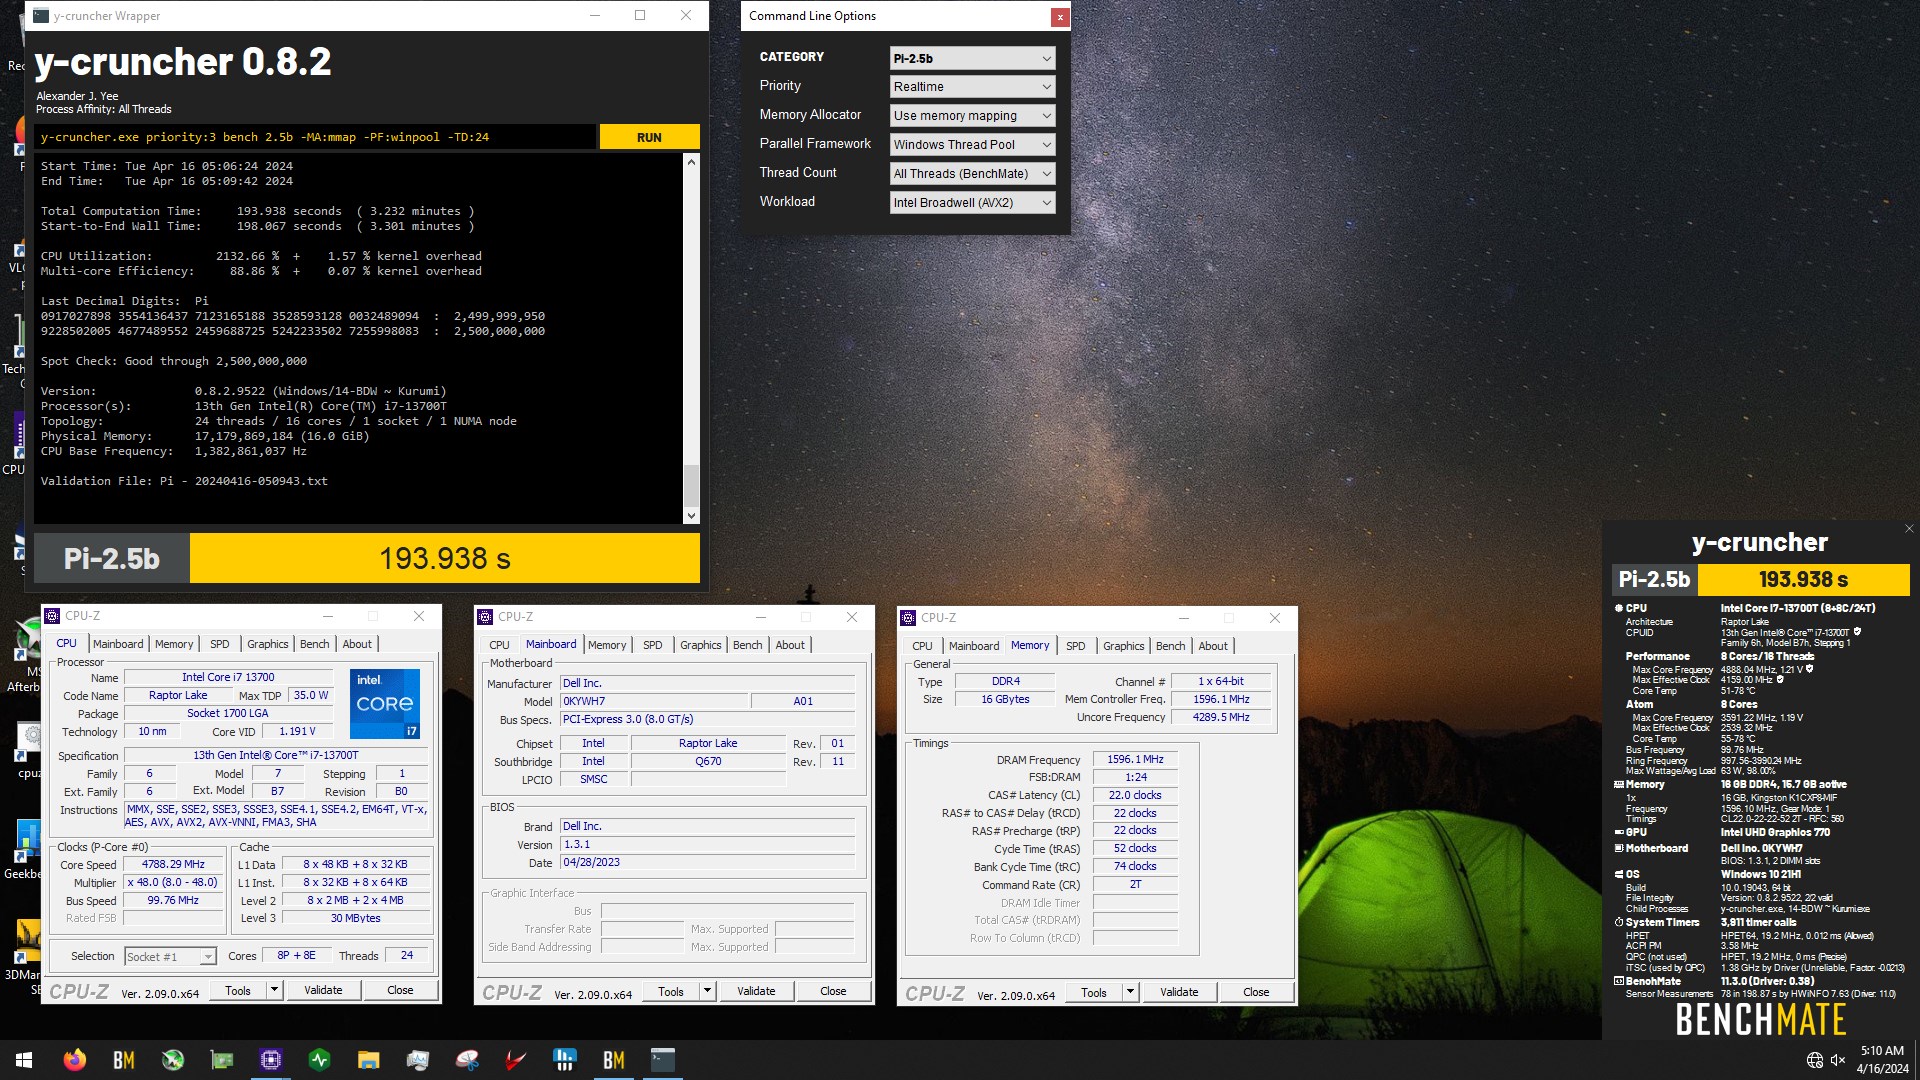Click the CPU shield icon in BenchMate panel
Image resolution: width=1920 pixels, height=1080 pixels.
(x=1858, y=632)
